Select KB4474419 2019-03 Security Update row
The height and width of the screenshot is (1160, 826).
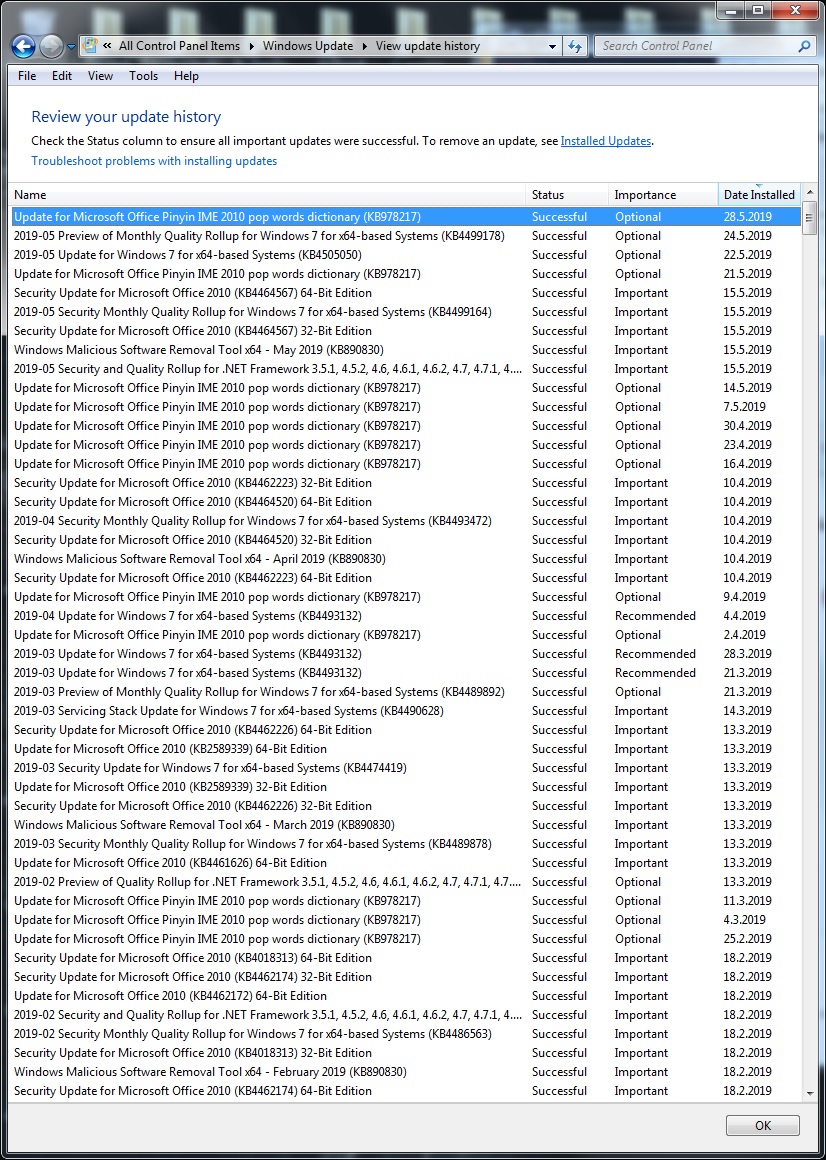pos(405,768)
